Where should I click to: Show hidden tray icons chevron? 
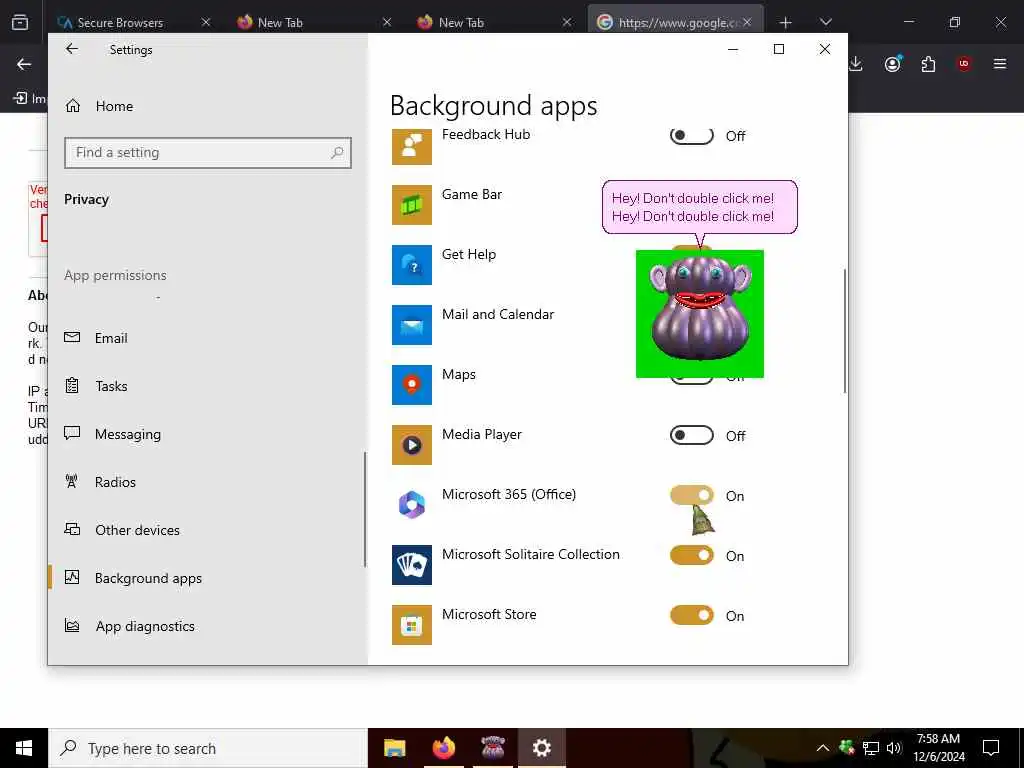pyautogui.click(x=823, y=748)
